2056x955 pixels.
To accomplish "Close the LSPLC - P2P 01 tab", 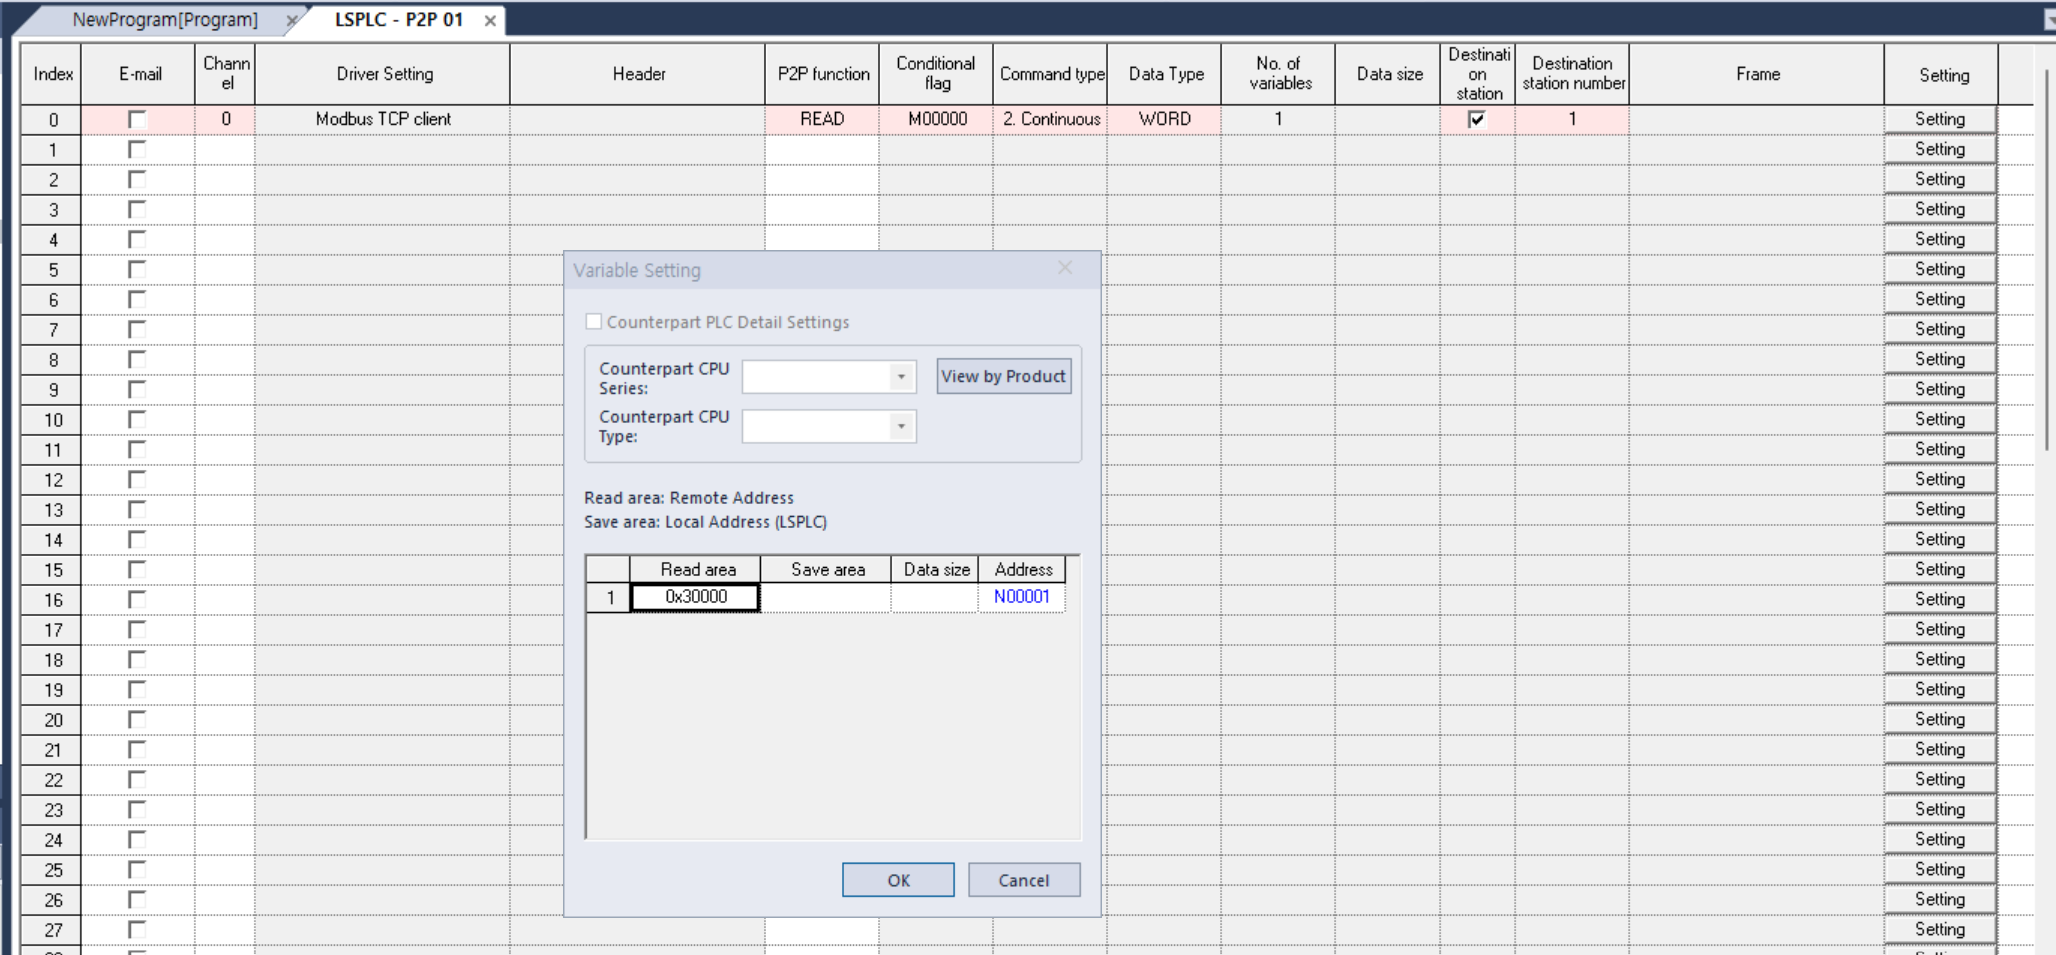I will point(489,19).
